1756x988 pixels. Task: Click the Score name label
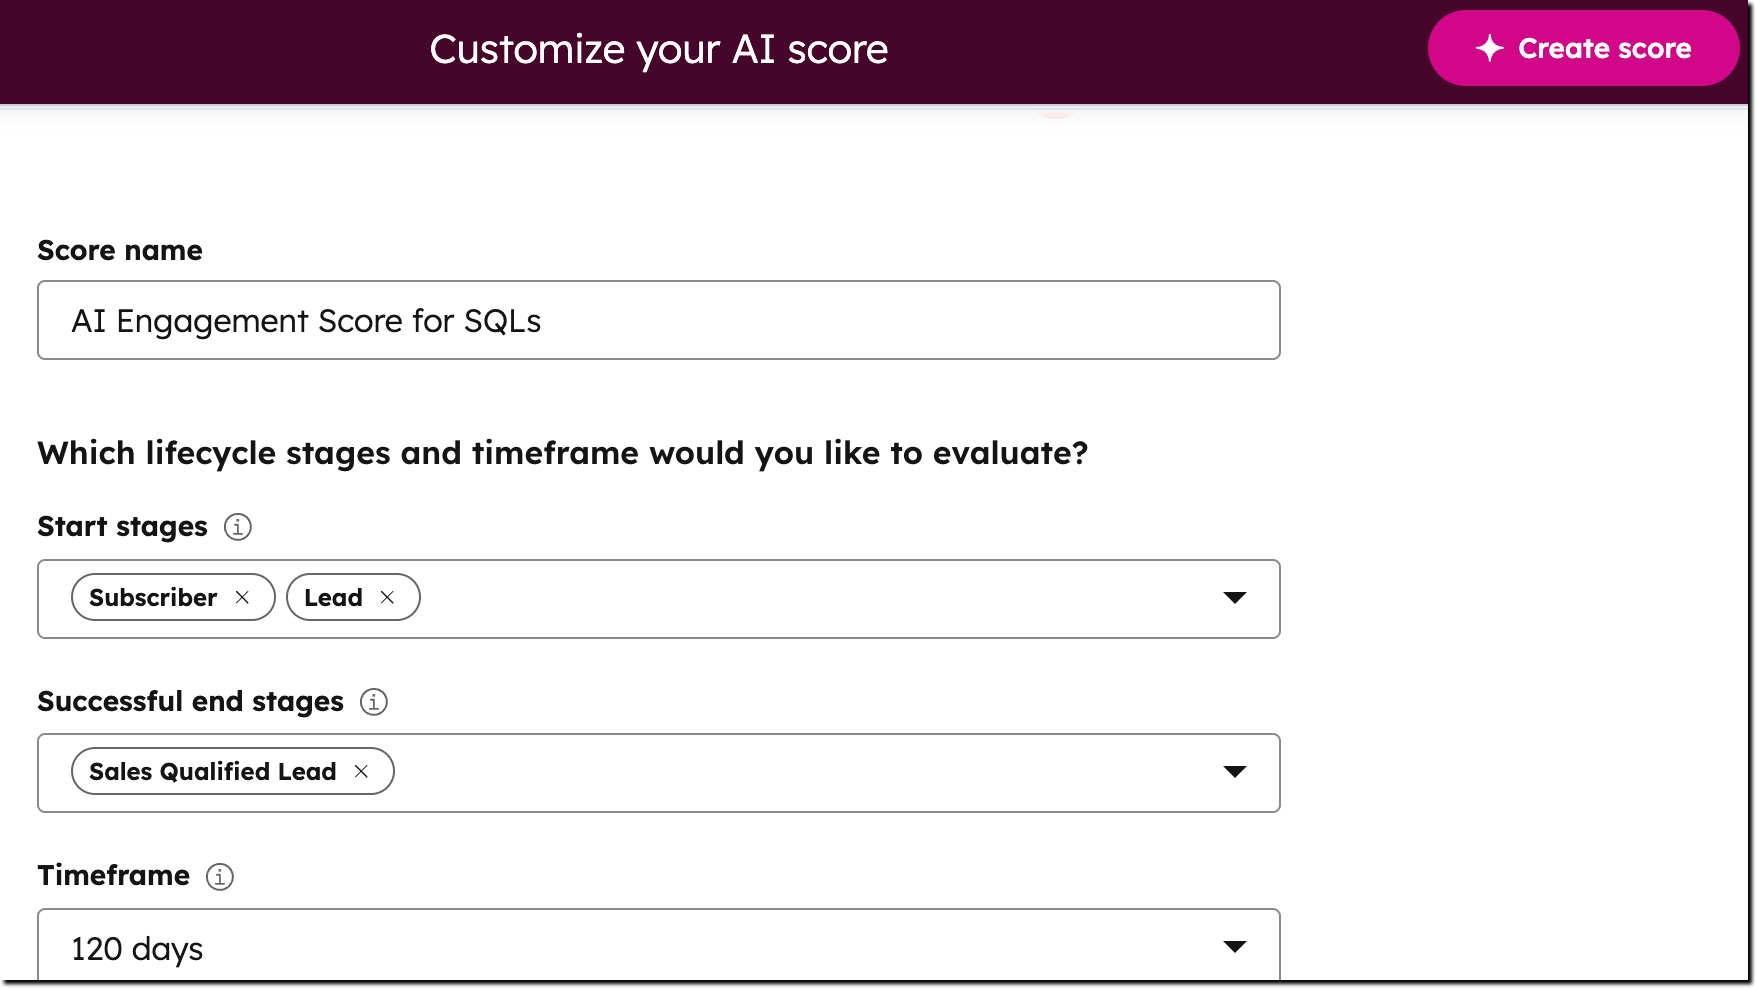tap(119, 250)
